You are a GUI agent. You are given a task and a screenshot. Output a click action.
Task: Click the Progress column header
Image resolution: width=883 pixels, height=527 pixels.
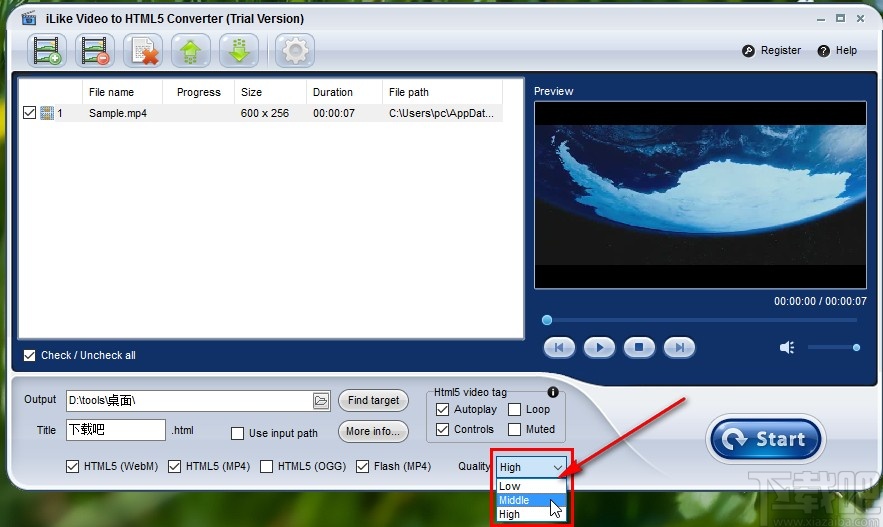click(198, 92)
